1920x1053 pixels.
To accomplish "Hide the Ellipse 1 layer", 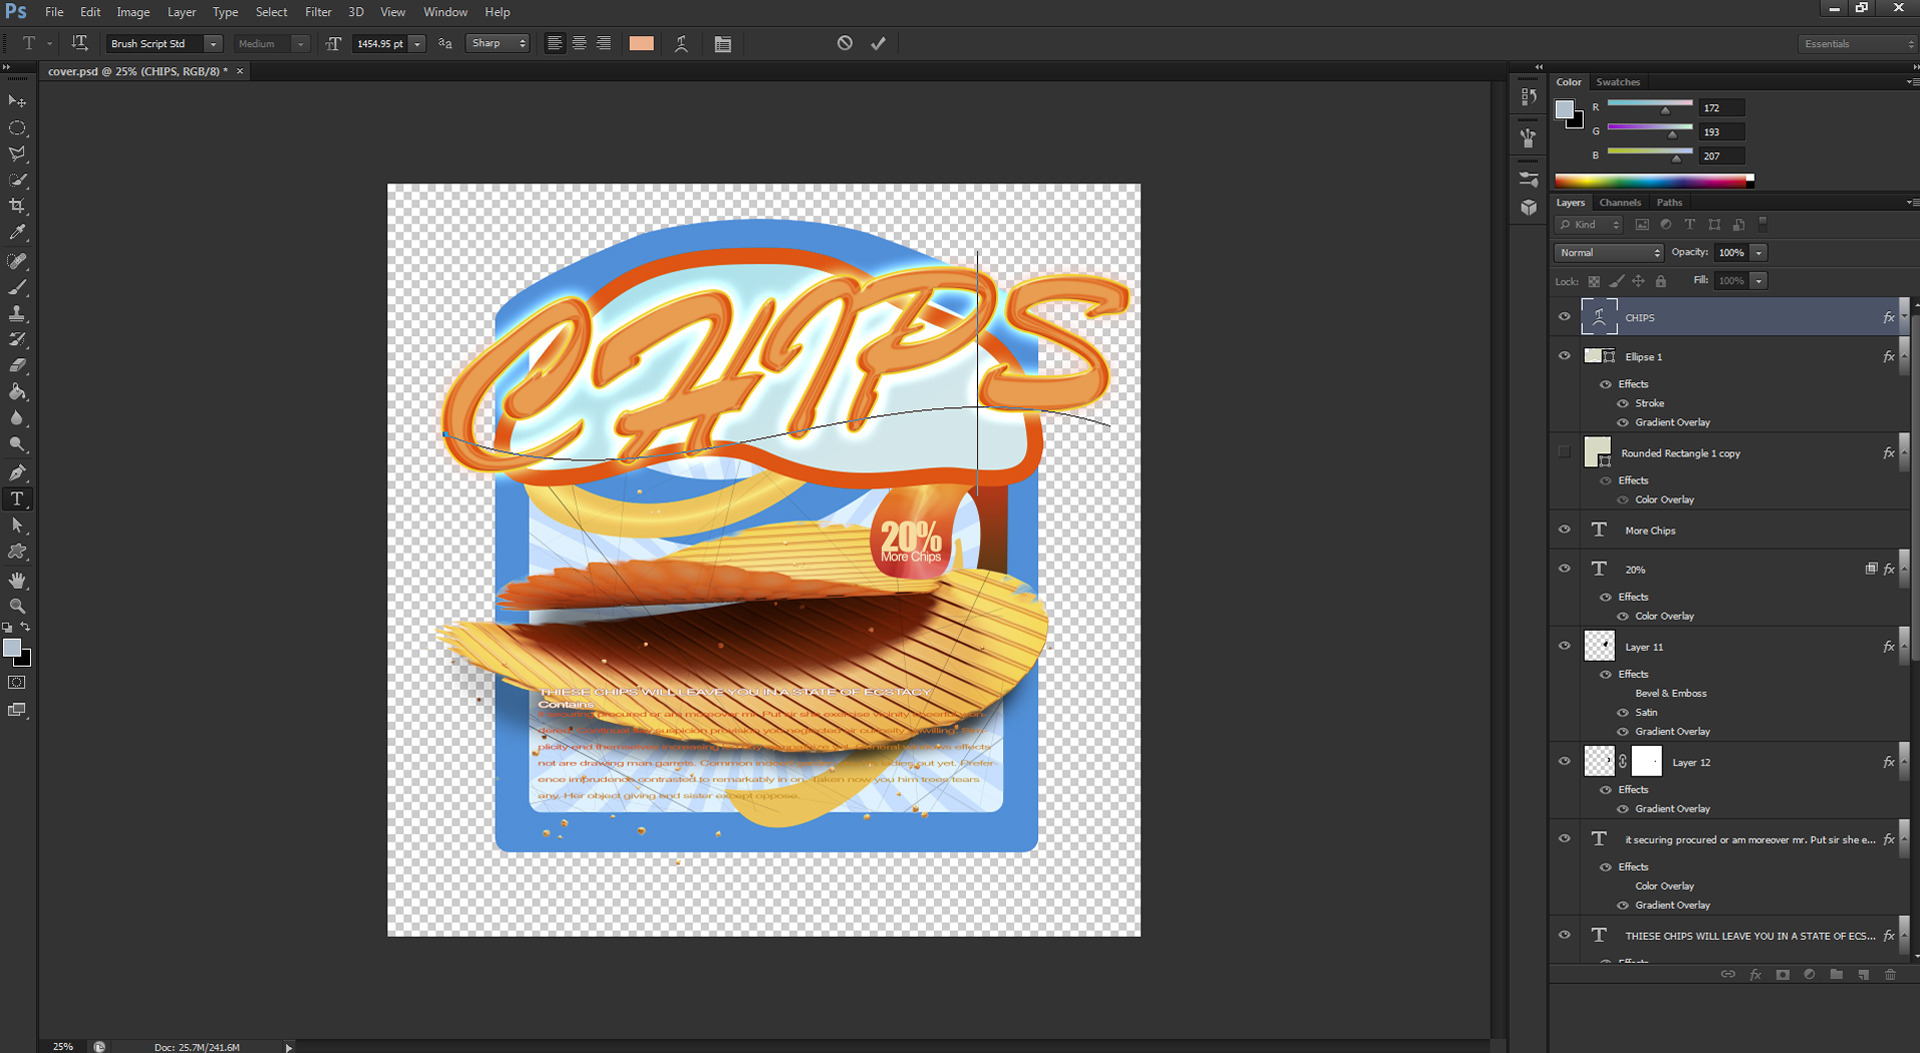I will 1564,356.
